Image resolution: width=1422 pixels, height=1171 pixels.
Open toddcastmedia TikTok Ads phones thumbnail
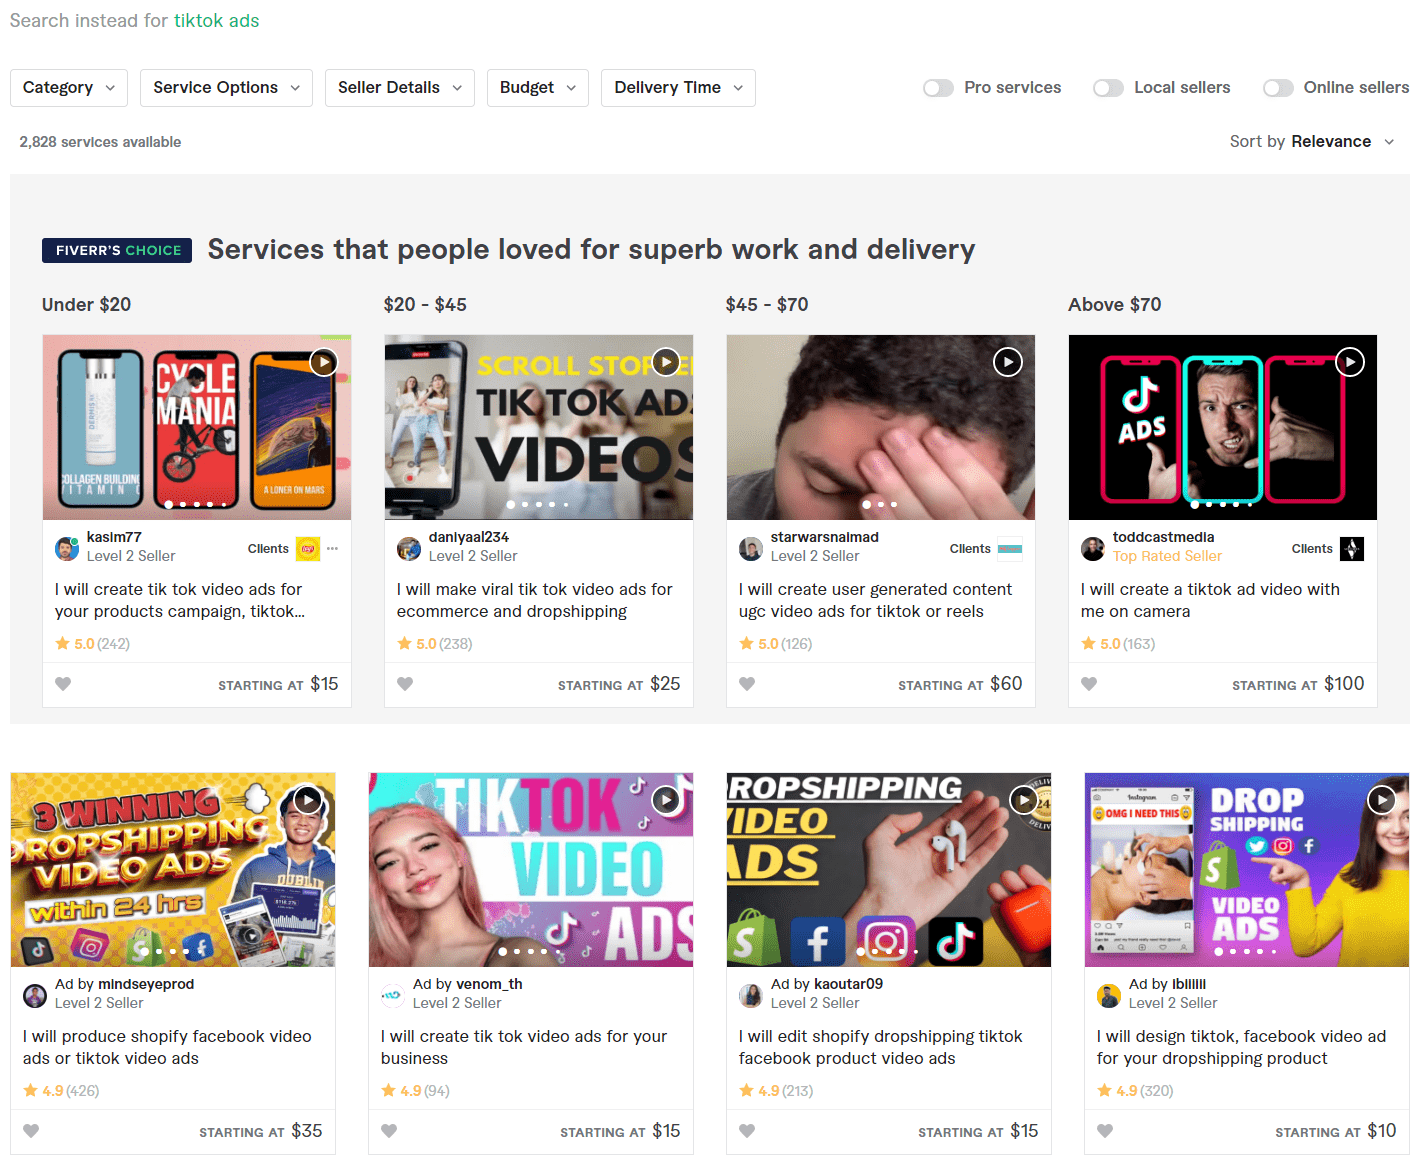click(1223, 427)
